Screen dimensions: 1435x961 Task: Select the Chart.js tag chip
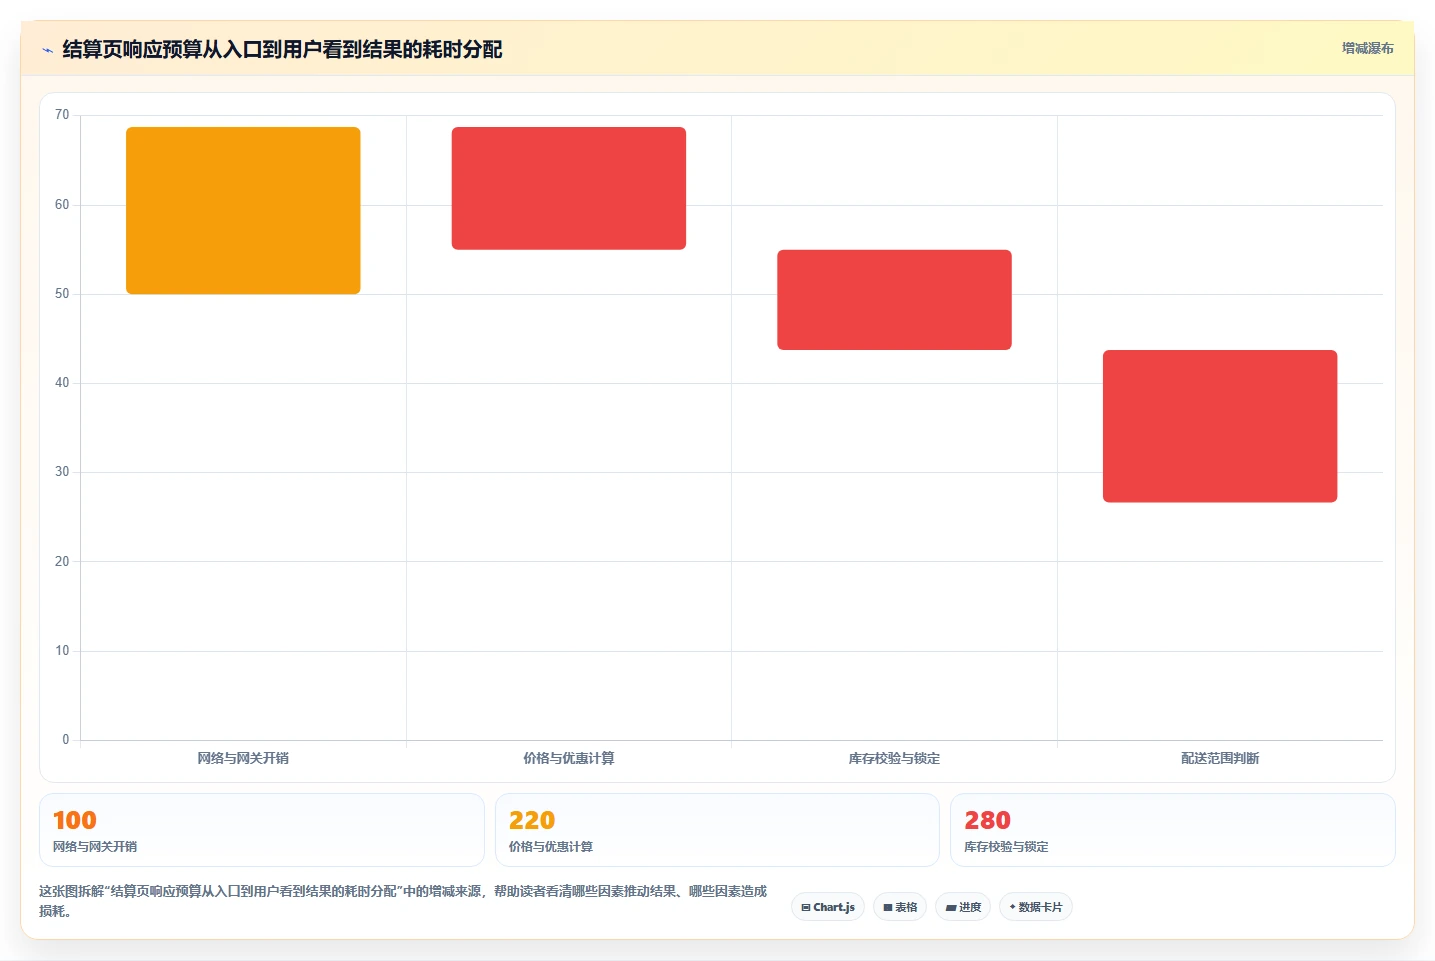point(828,907)
